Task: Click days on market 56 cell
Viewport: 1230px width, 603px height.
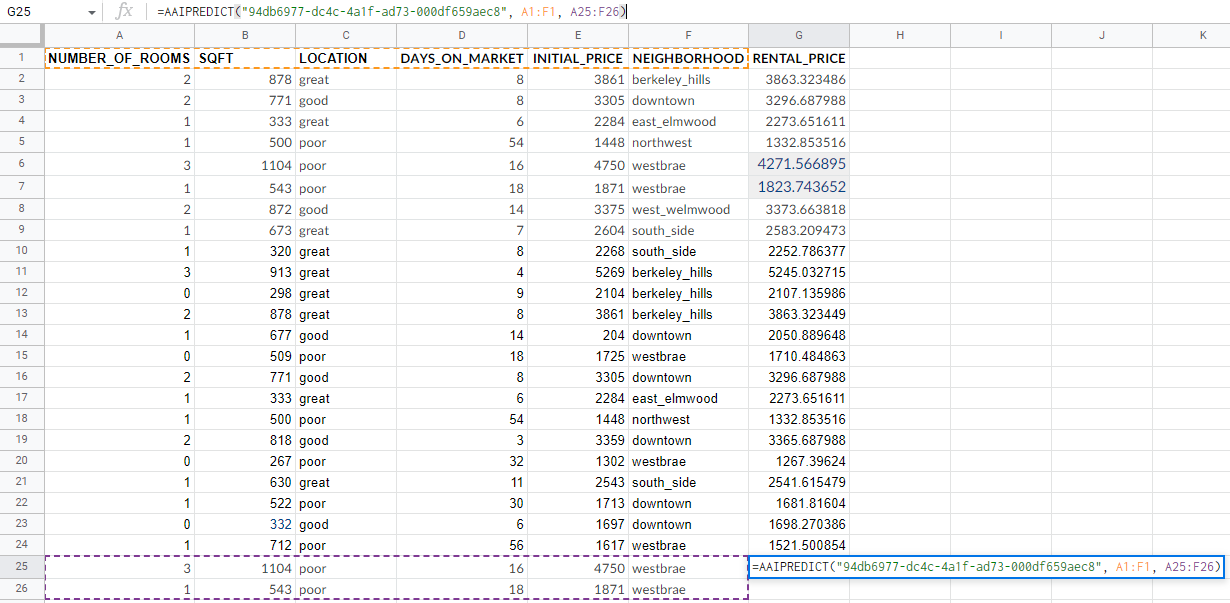Action: tap(462, 545)
